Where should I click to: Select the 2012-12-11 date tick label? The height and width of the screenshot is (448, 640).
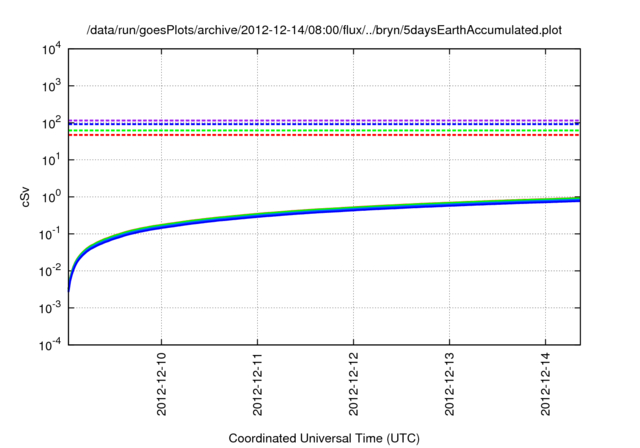[x=258, y=386]
